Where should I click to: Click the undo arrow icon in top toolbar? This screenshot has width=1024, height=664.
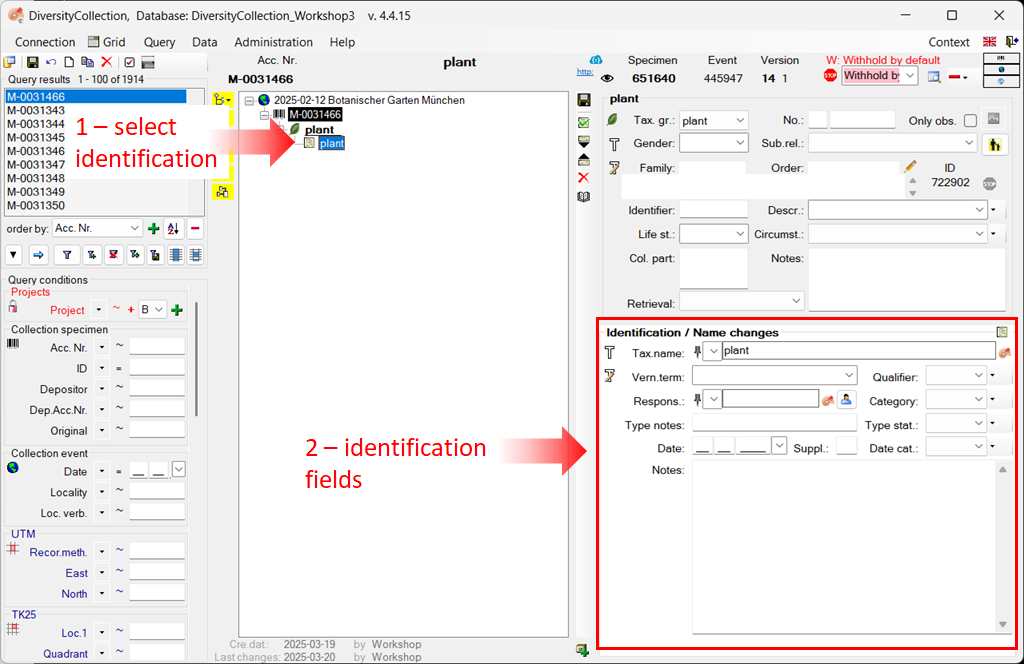click(x=51, y=62)
